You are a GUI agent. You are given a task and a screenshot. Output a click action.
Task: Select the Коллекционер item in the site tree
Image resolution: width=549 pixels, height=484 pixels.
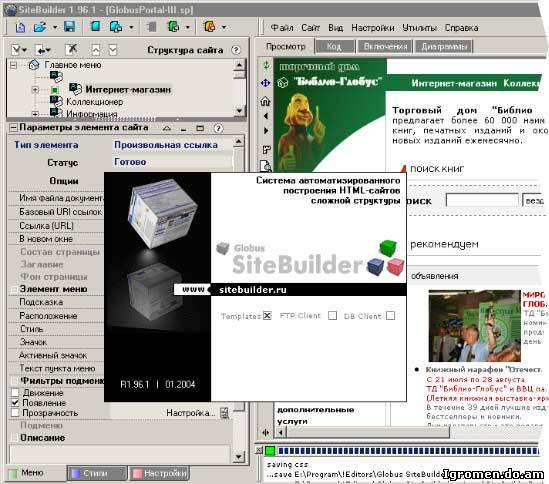point(95,102)
